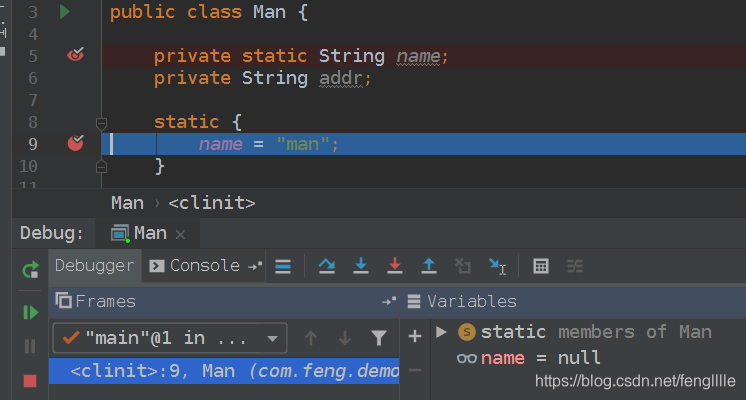Remove watch with minus button

click(415, 370)
